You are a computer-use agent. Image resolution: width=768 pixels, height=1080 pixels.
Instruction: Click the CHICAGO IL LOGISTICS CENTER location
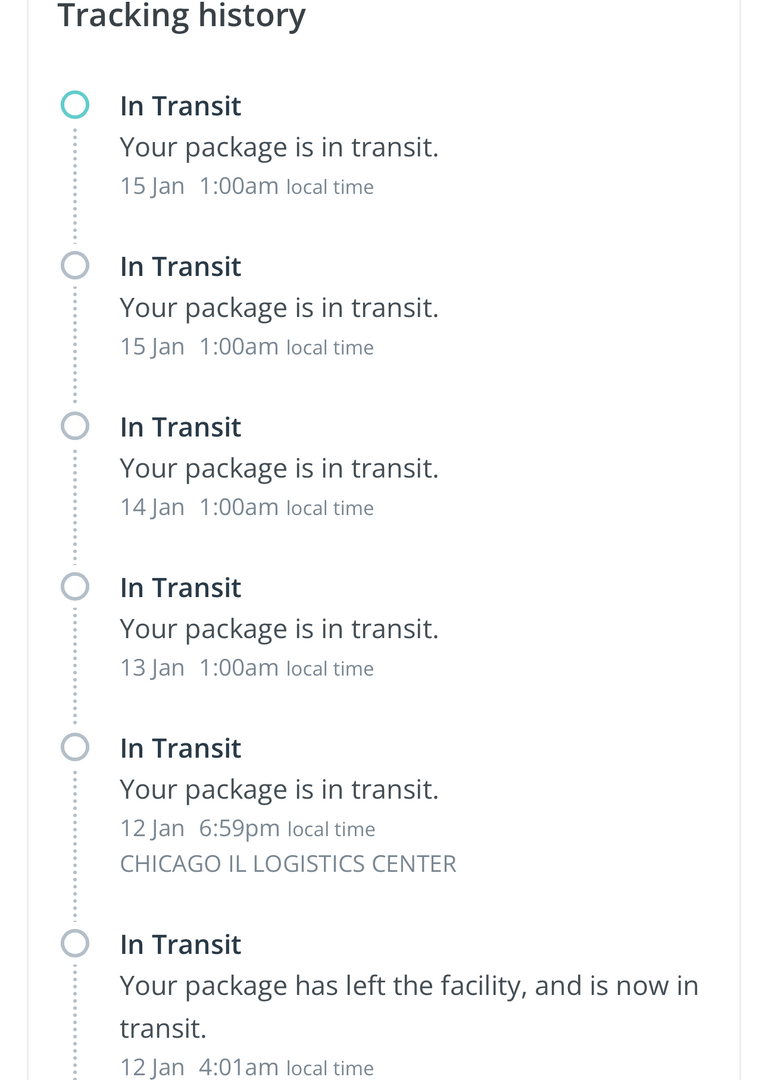(288, 864)
